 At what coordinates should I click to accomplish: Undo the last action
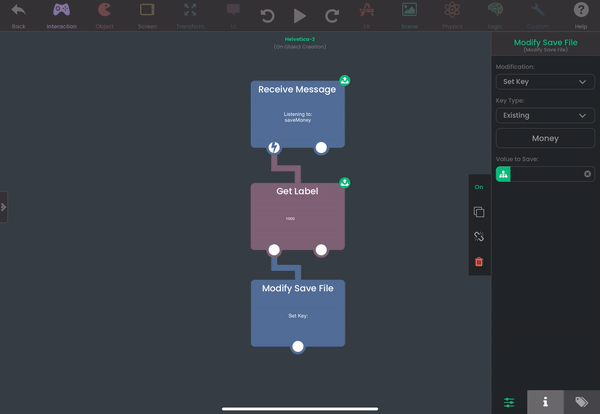pyautogui.click(x=267, y=16)
